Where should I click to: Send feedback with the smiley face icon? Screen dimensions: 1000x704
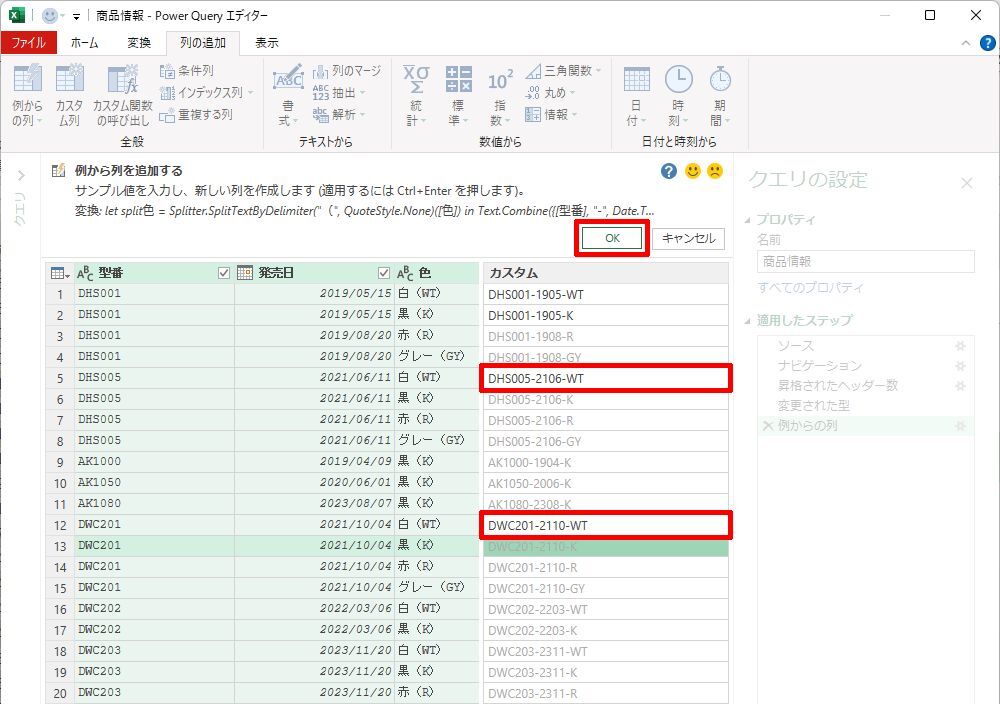click(x=692, y=171)
